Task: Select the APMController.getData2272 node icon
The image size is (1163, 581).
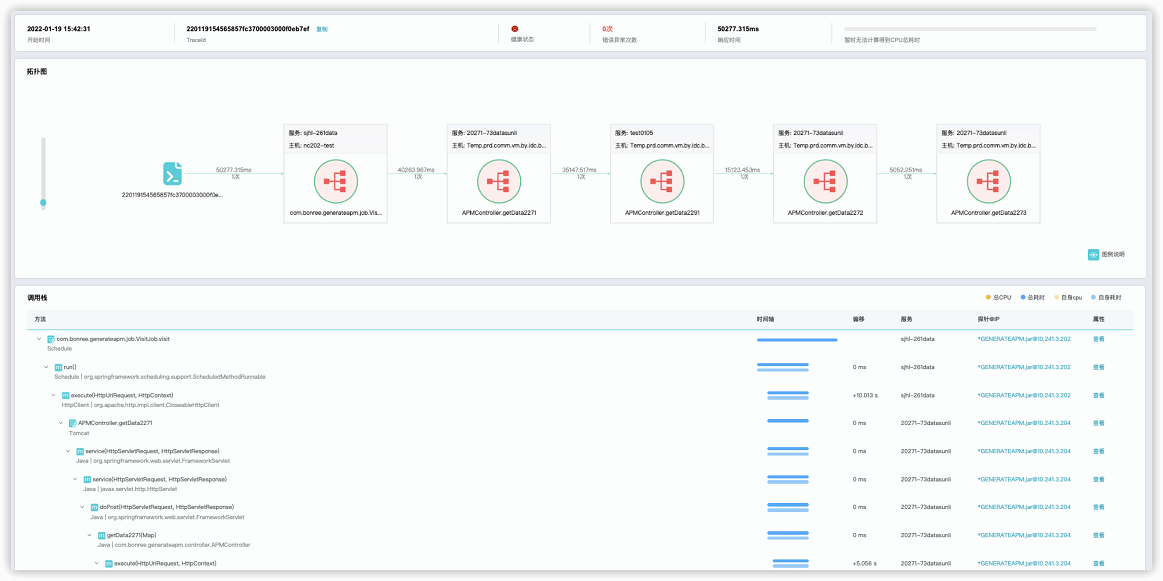Action: 825,181
